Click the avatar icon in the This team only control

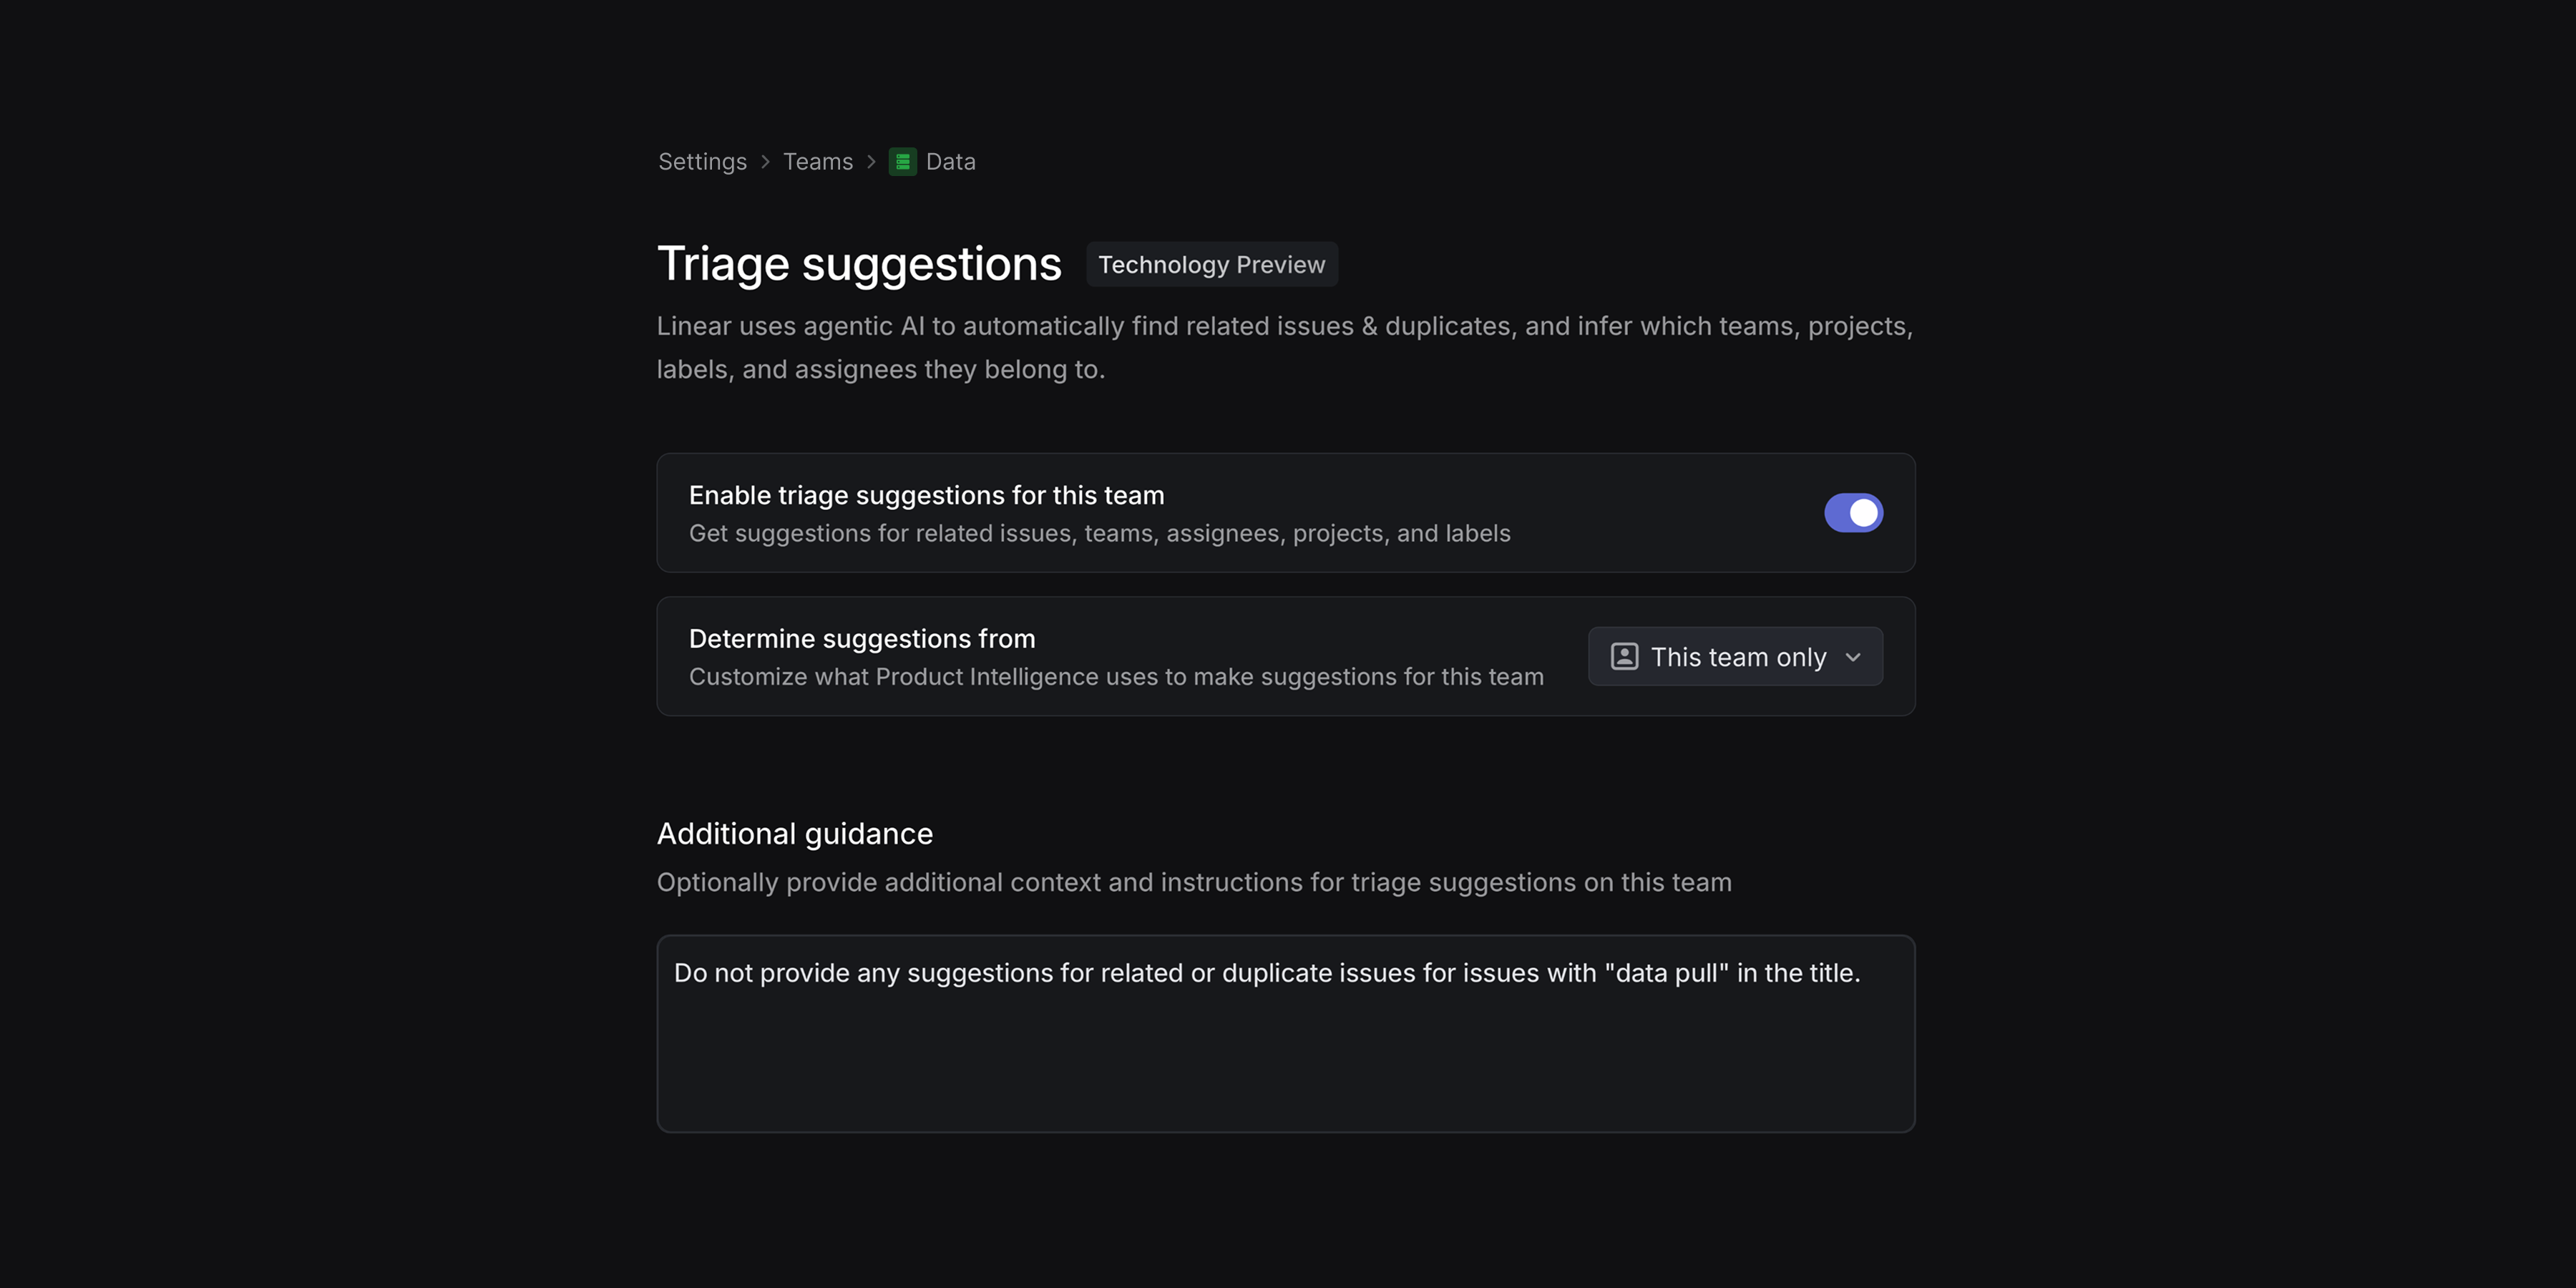pyautogui.click(x=1624, y=657)
